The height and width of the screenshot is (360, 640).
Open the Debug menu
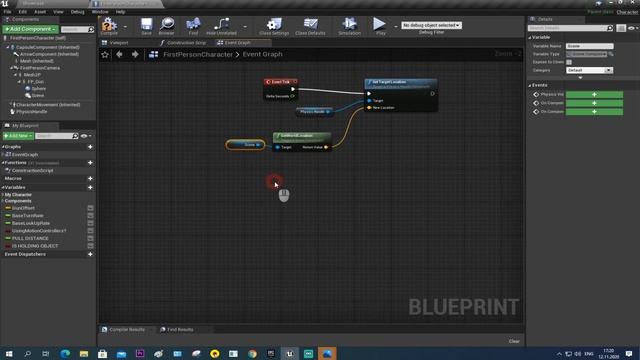pos(77,12)
